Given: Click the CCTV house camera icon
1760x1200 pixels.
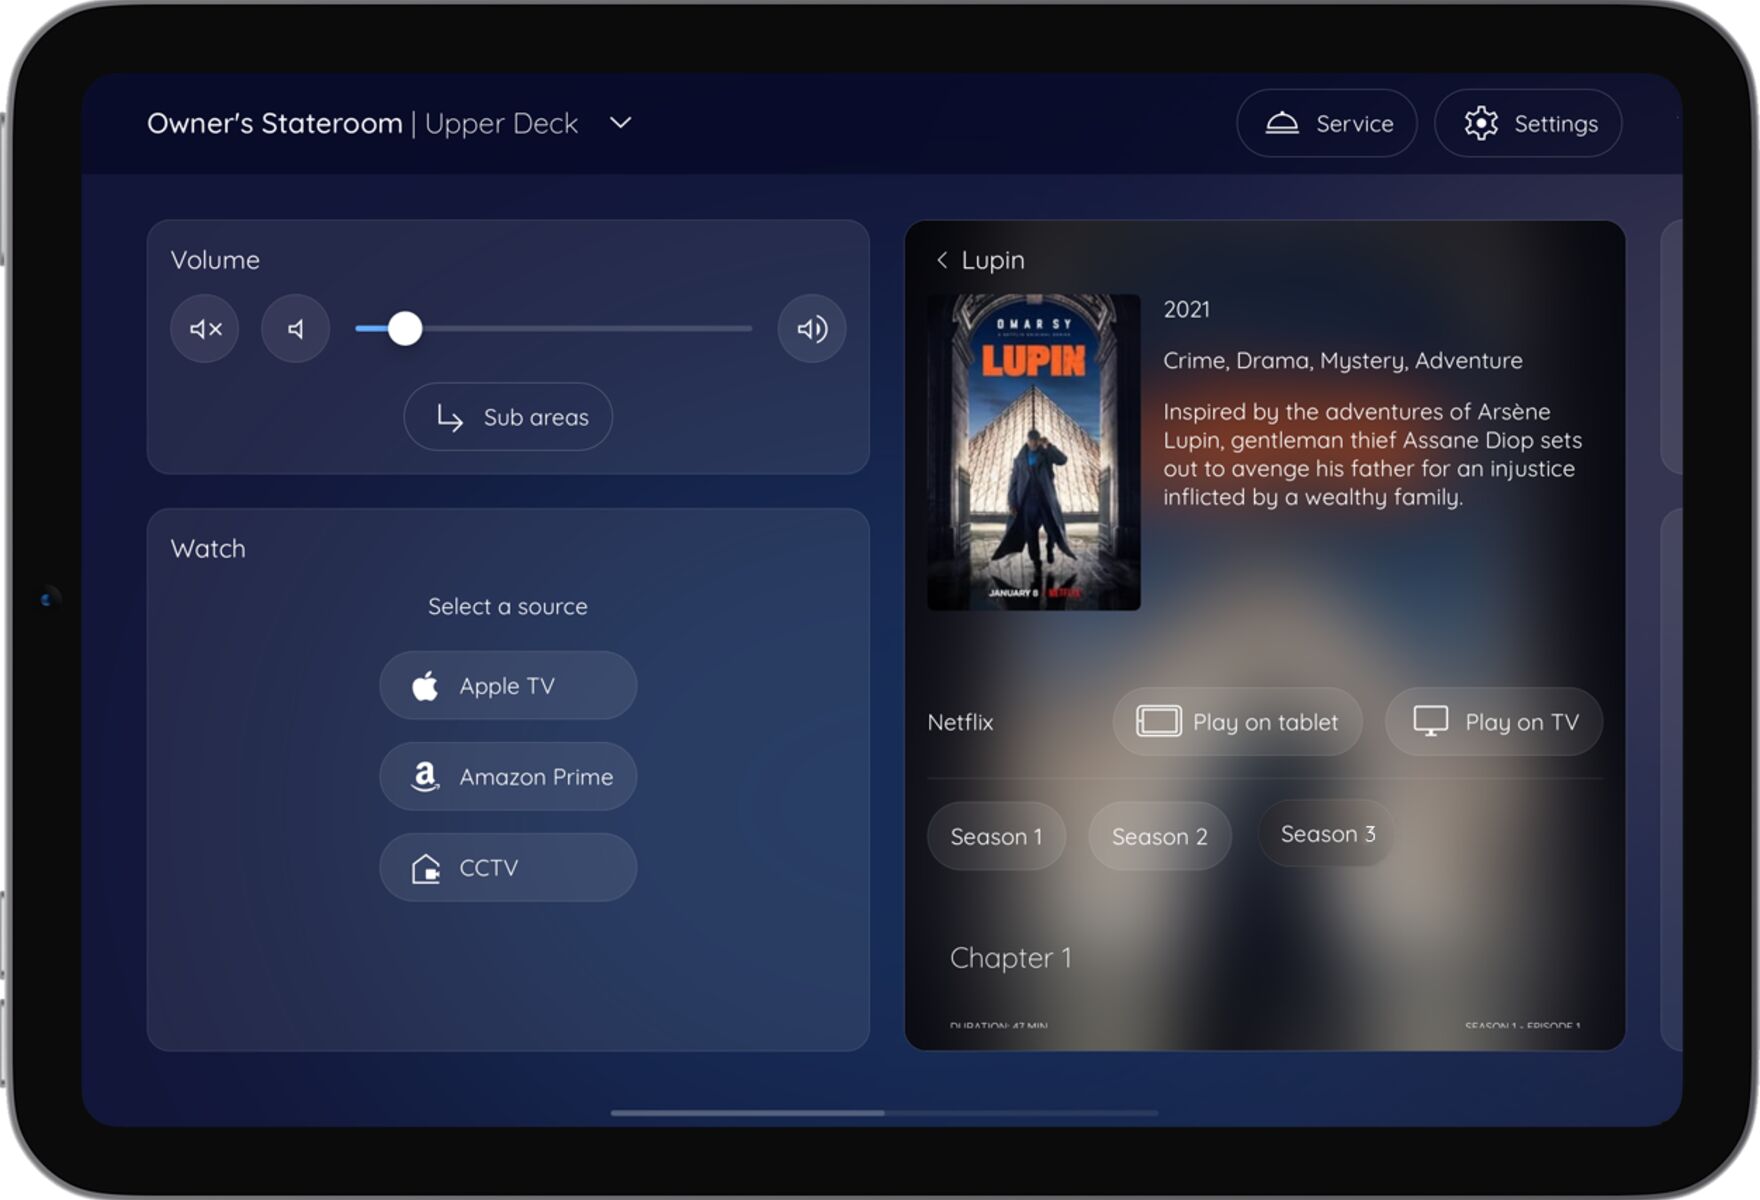Looking at the screenshot, I should tap(426, 868).
